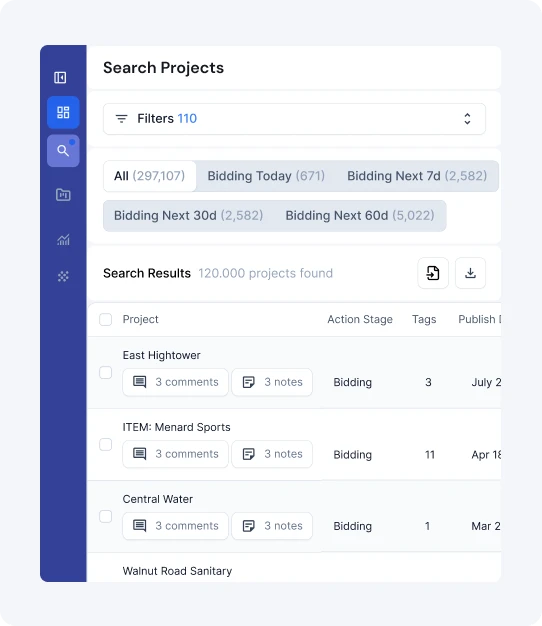Collapse the sidebar panel icon
This screenshot has width=542, height=626.
pos(60,77)
